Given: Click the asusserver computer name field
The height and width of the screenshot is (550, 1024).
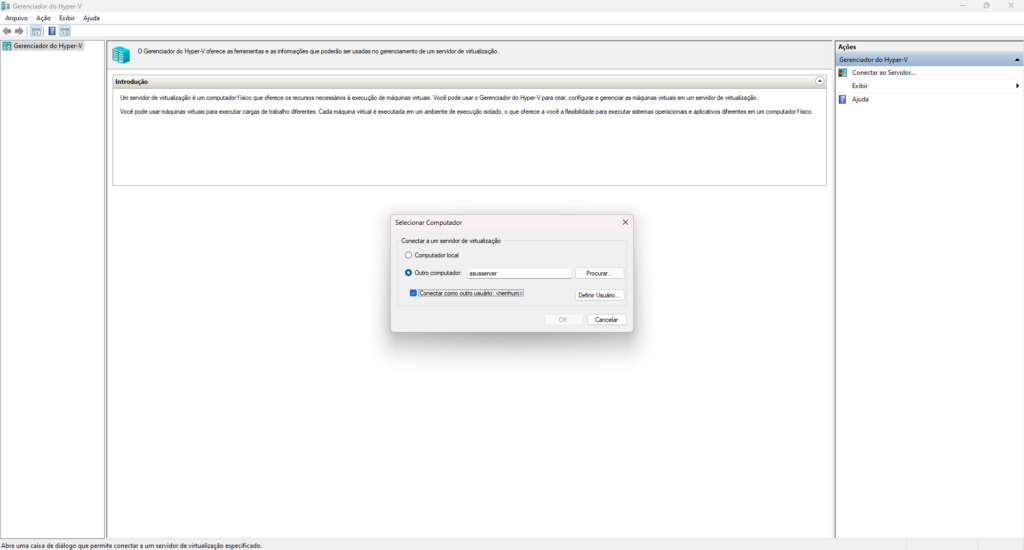Looking at the screenshot, I should click(x=519, y=273).
